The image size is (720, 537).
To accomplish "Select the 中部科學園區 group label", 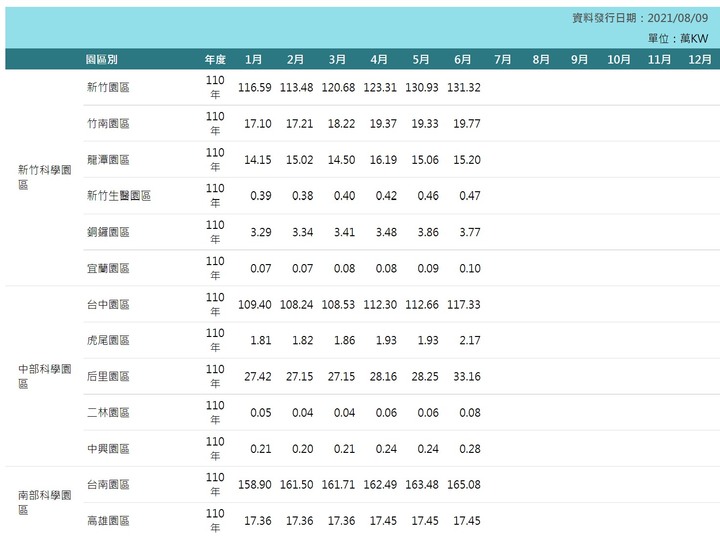I will tap(45, 376).
